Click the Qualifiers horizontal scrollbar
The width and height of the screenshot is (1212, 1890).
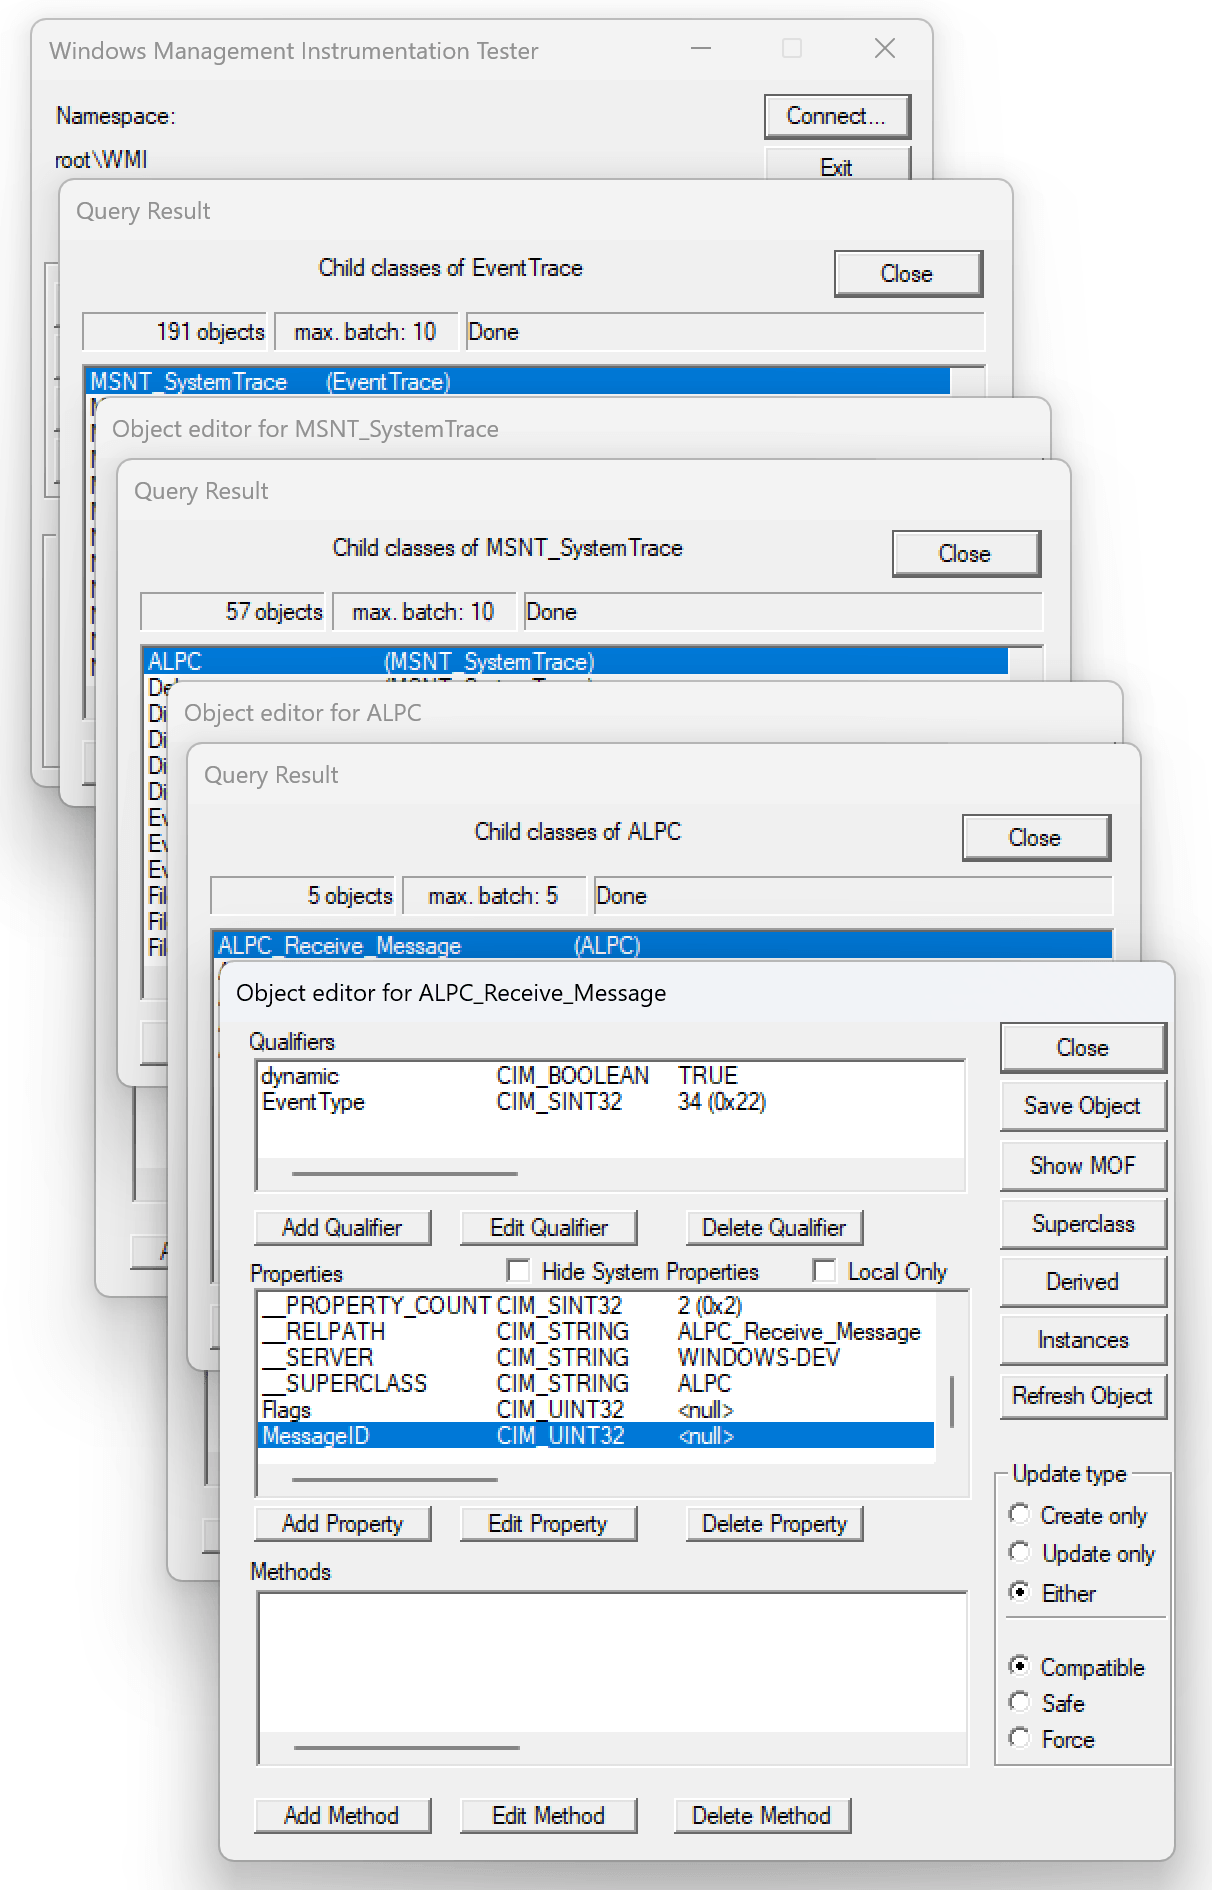[405, 1173]
